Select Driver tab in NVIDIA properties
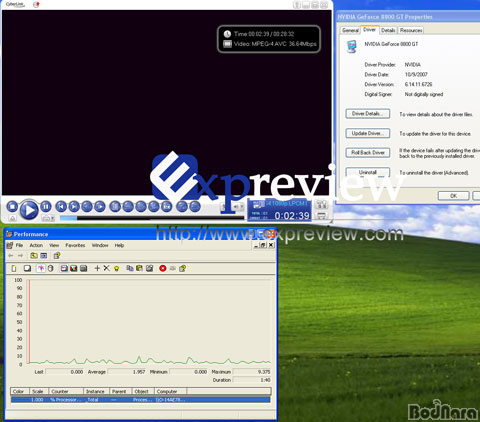Viewport: 480px width, 422px height. pyautogui.click(x=369, y=30)
